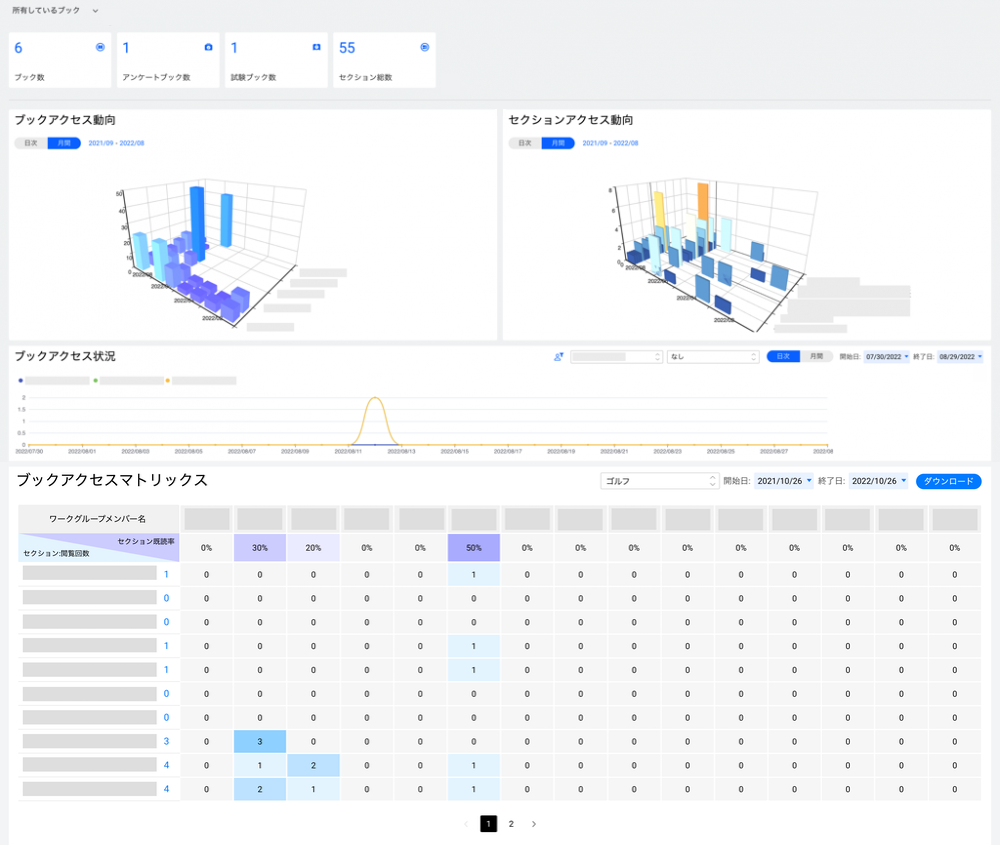Click the total sections card icon

tap(425, 47)
